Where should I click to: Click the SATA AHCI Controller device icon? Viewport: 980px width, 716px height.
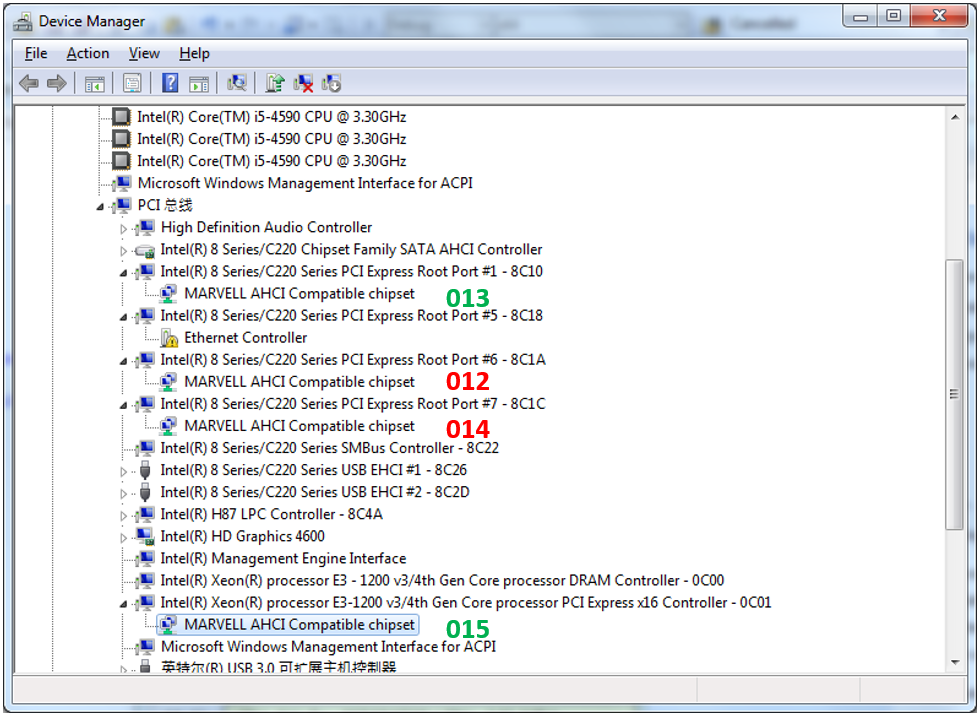click(145, 250)
